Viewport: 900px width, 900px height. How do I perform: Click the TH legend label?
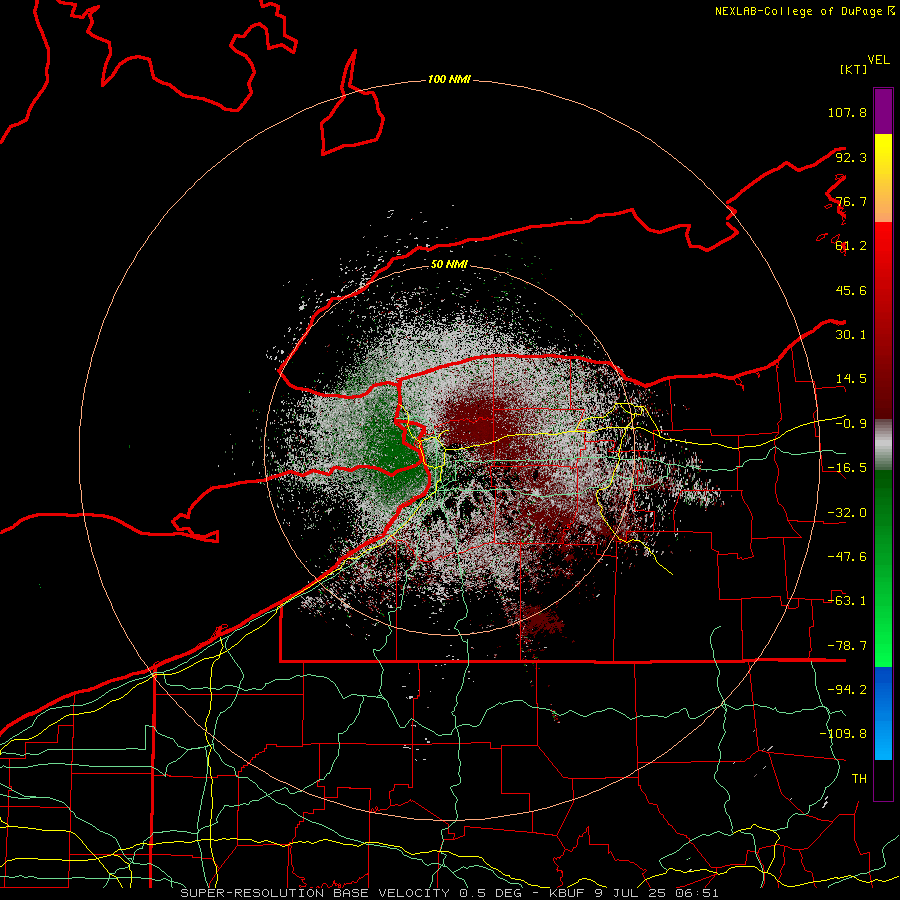tap(859, 779)
